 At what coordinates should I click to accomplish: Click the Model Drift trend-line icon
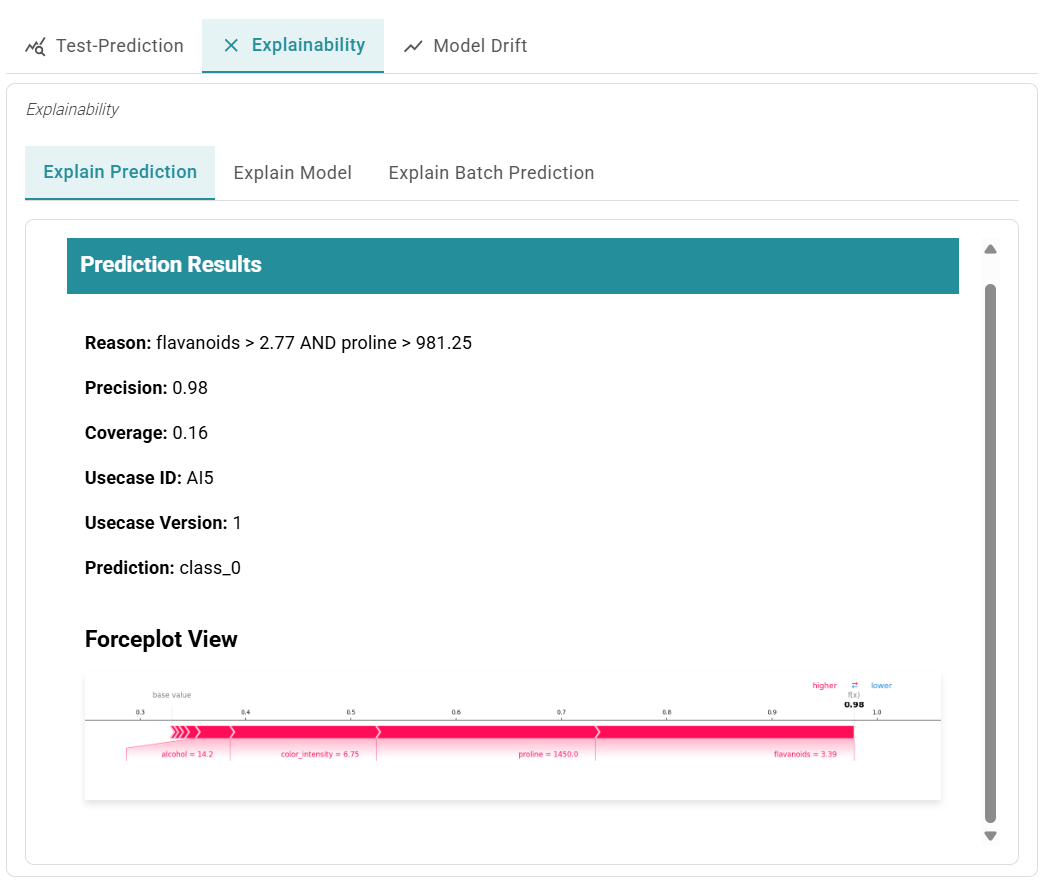(414, 45)
